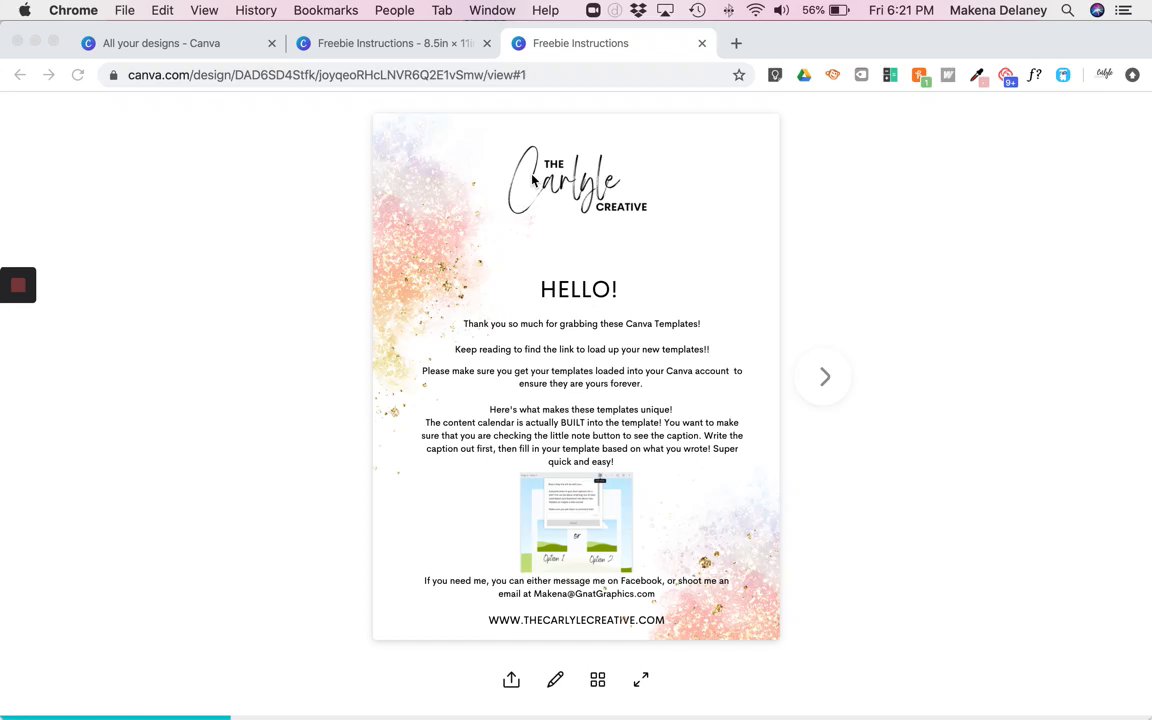1152x720 pixels.
Task: Open the red extension with the 9+ badge
Action: click(x=1007, y=76)
